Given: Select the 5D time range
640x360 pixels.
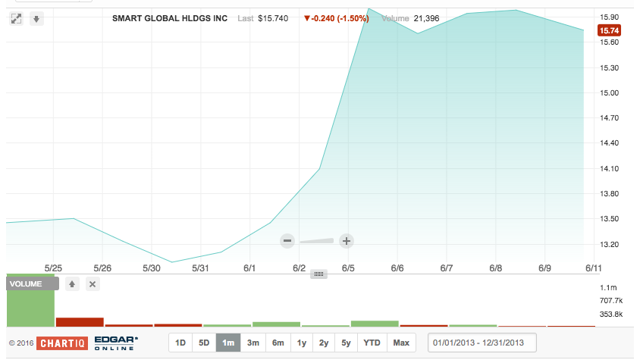Looking at the screenshot, I should pyautogui.click(x=204, y=343).
